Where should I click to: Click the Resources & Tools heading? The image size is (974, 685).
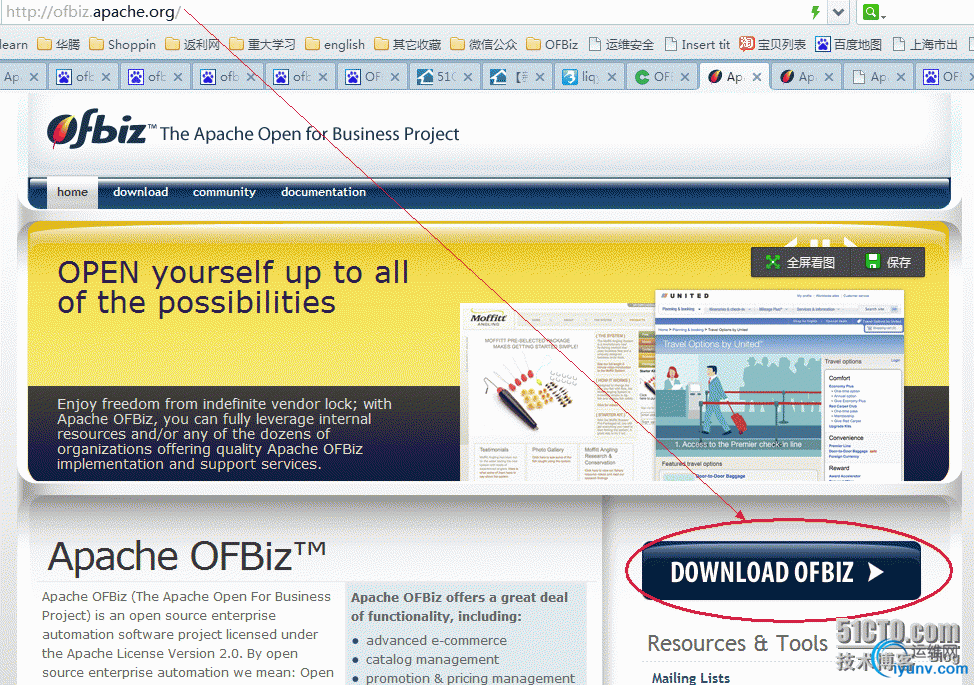pyautogui.click(x=737, y=643)
